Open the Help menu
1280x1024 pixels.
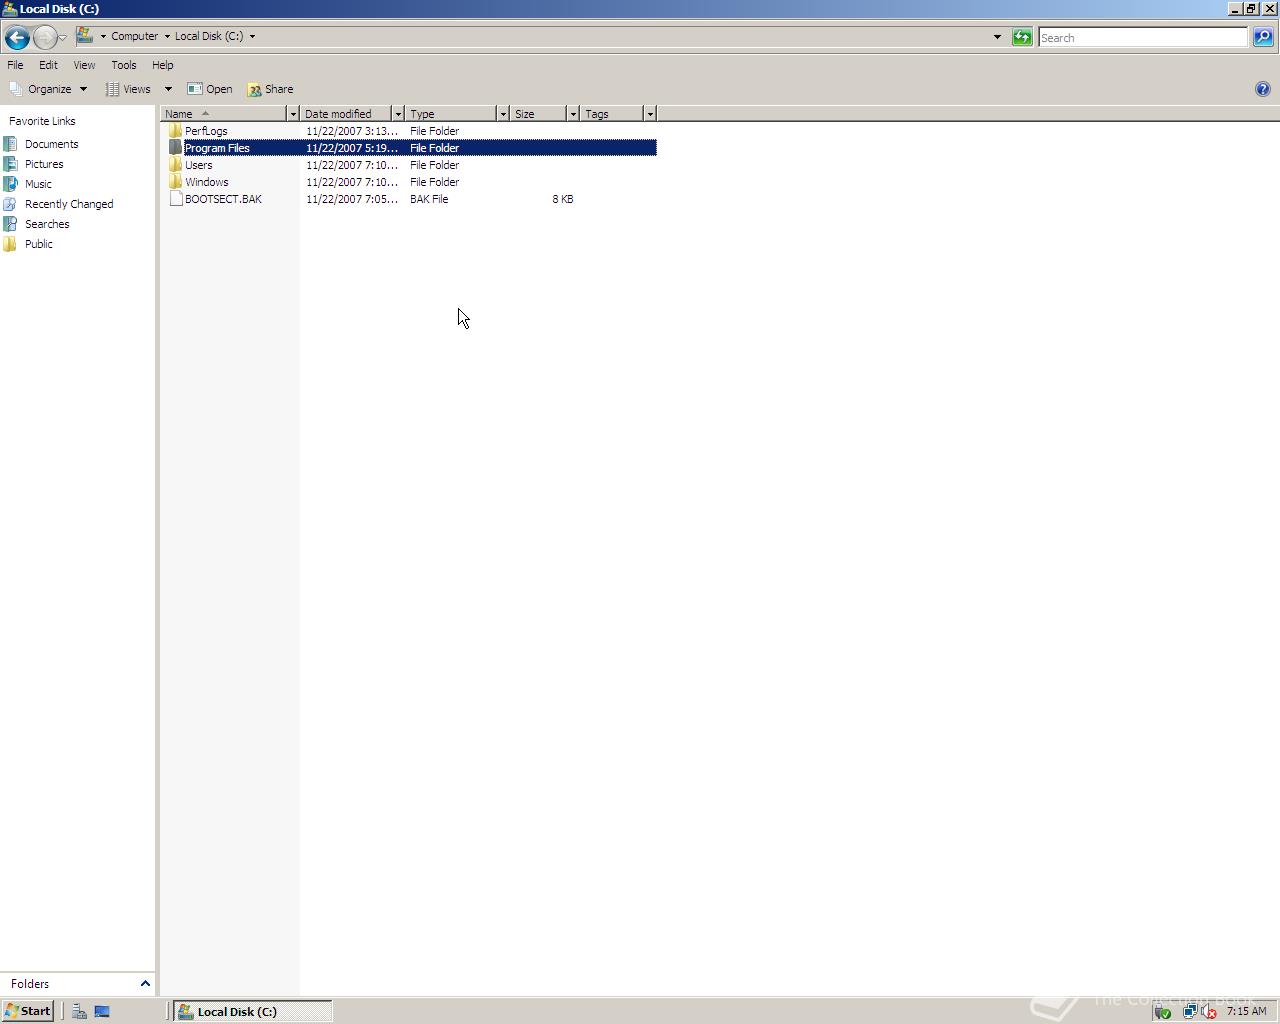tap(162, 65)
